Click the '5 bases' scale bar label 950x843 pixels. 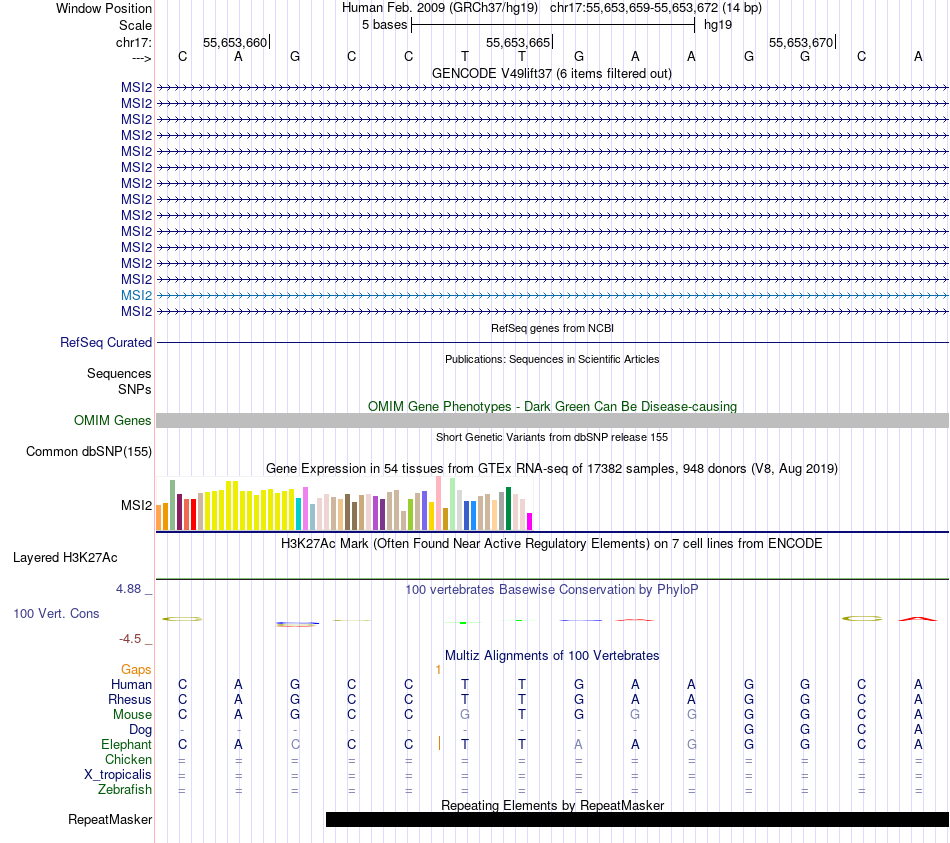[384, 25]
